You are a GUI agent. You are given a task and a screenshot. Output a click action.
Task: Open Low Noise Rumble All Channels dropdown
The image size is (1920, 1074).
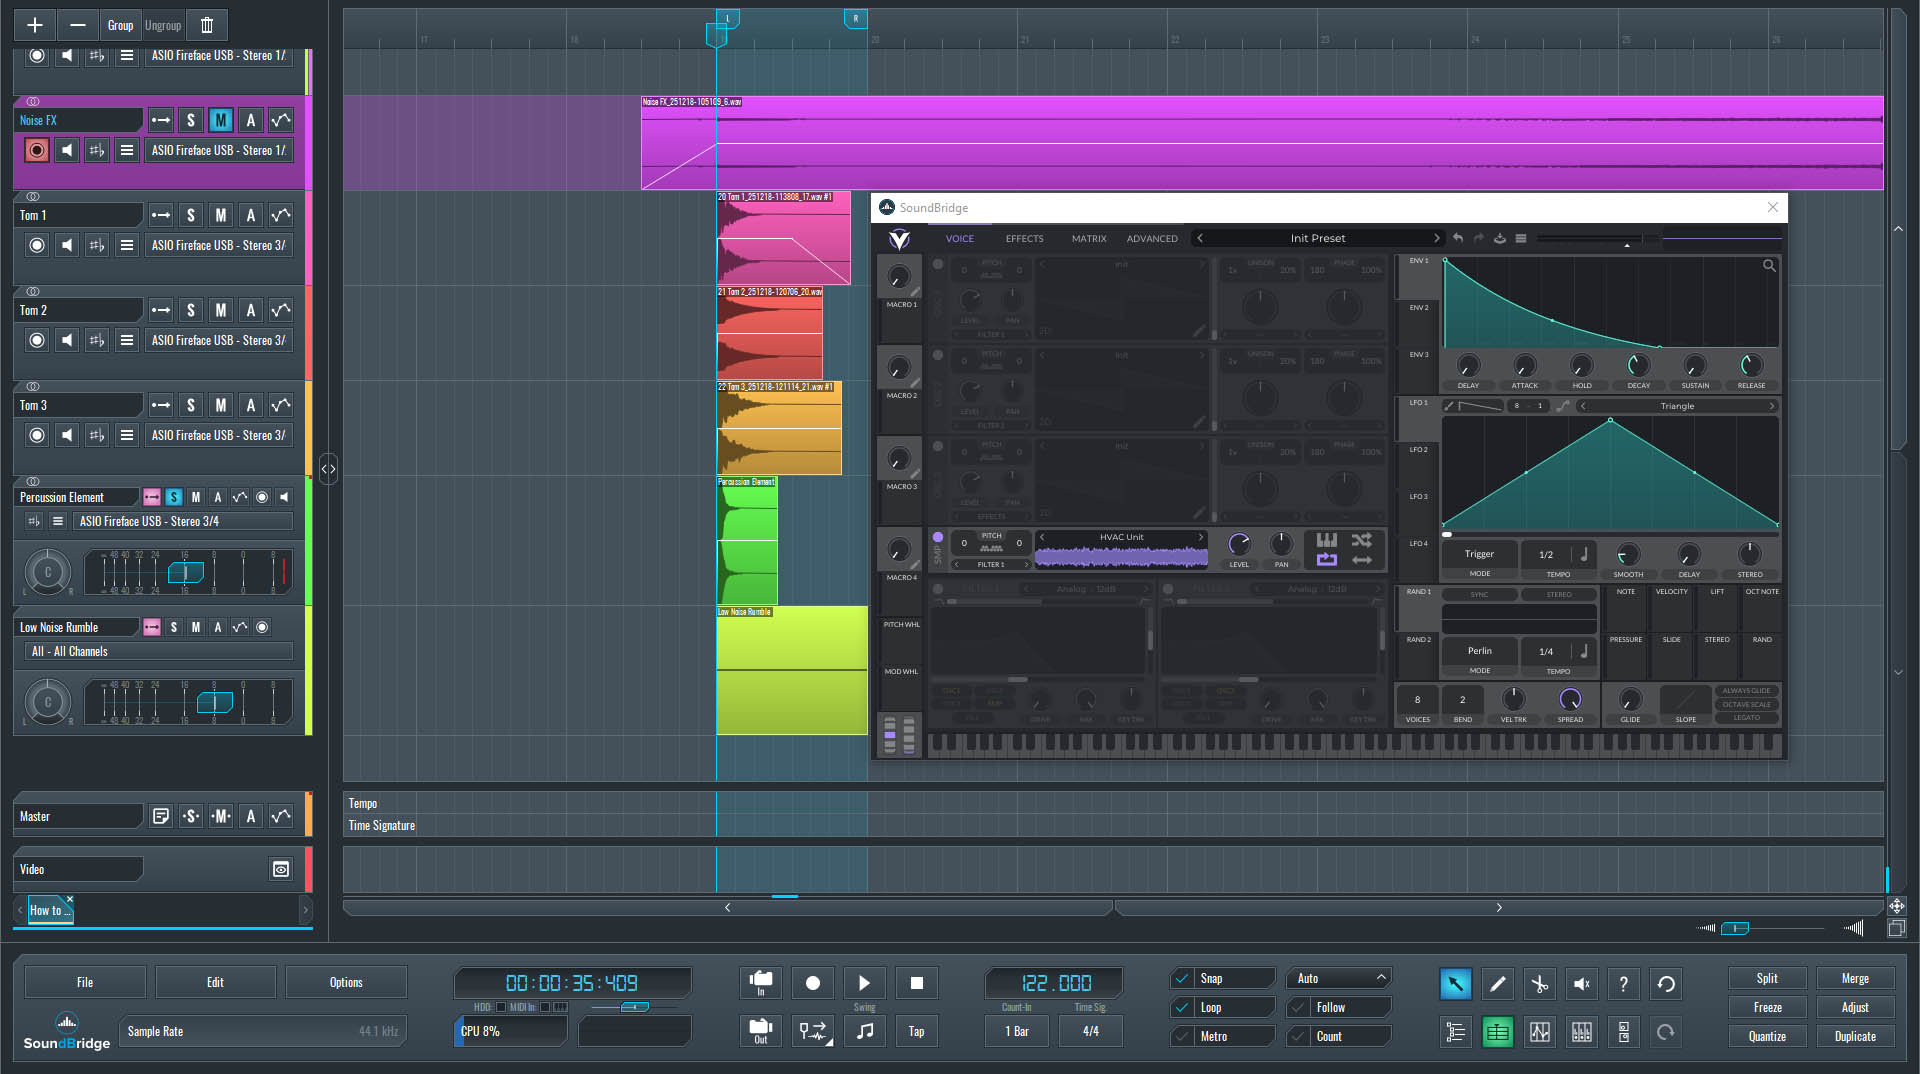pos(158,651)
